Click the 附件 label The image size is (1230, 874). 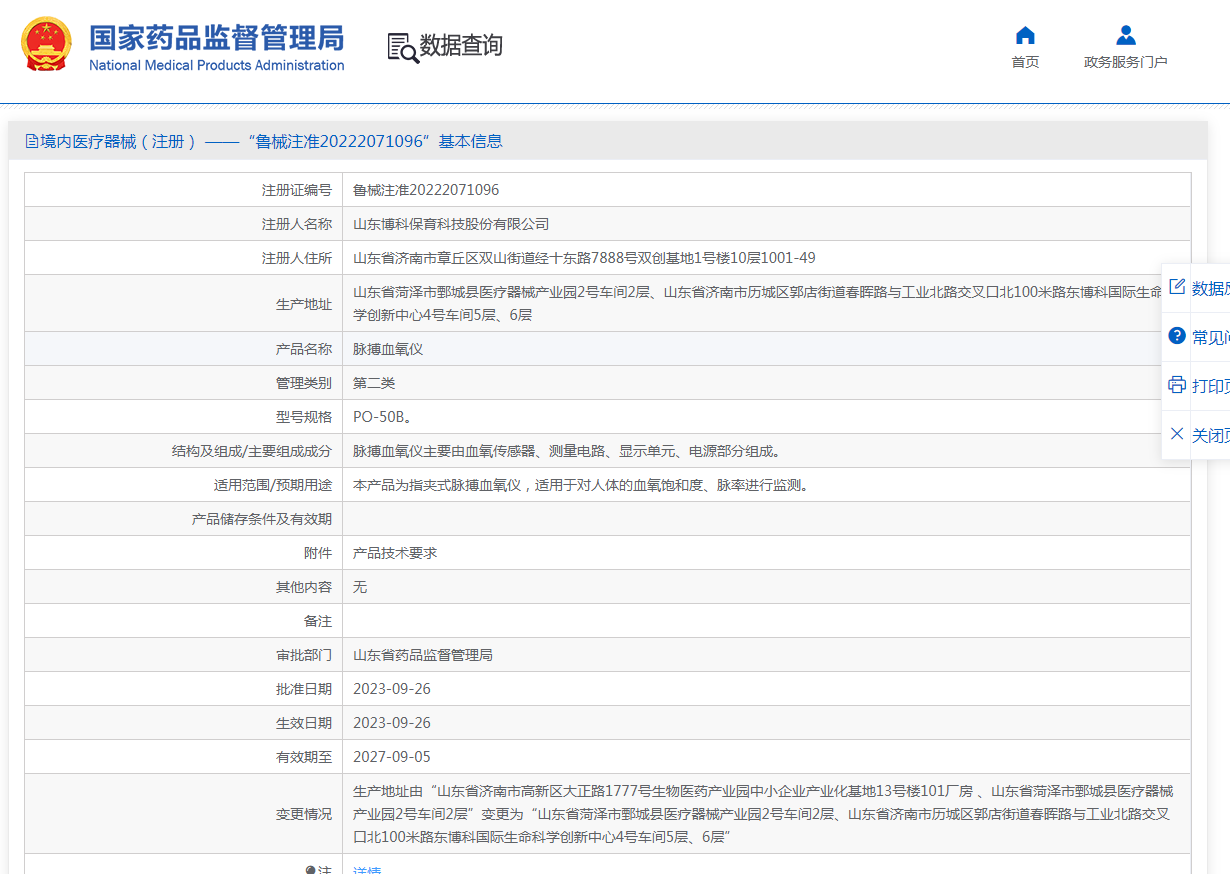318,553
